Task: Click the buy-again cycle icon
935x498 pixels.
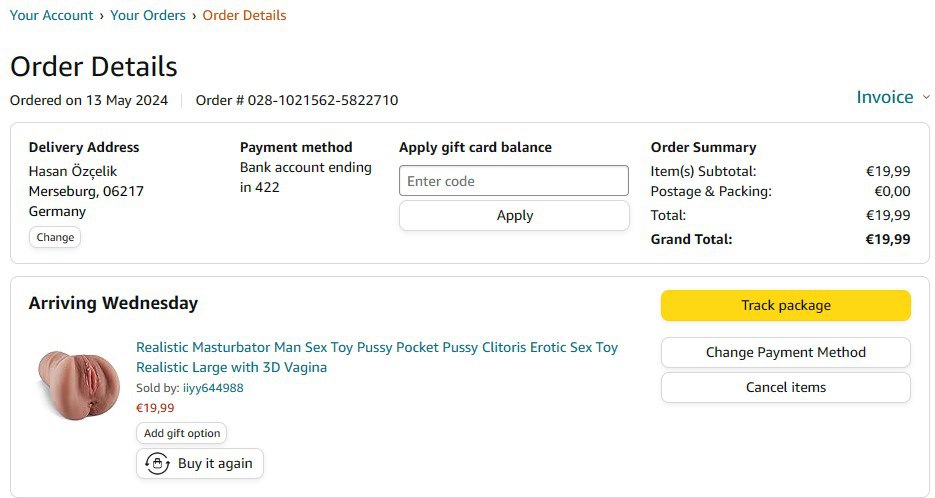Action: [x=157, y=464]
